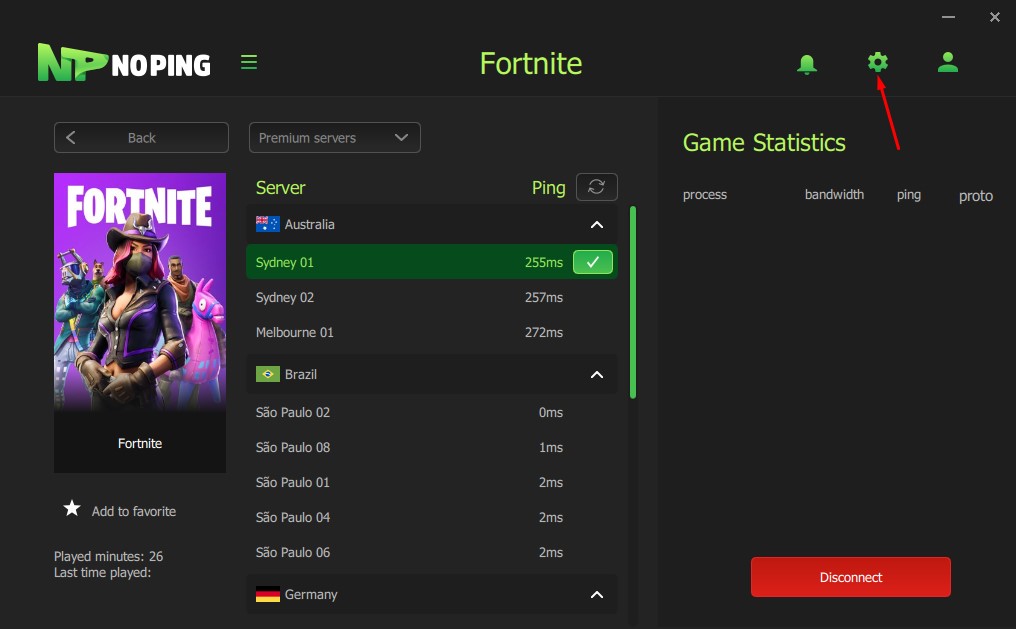Go Back to the games list
The image size is (1016, 629).
click(141, 137)
